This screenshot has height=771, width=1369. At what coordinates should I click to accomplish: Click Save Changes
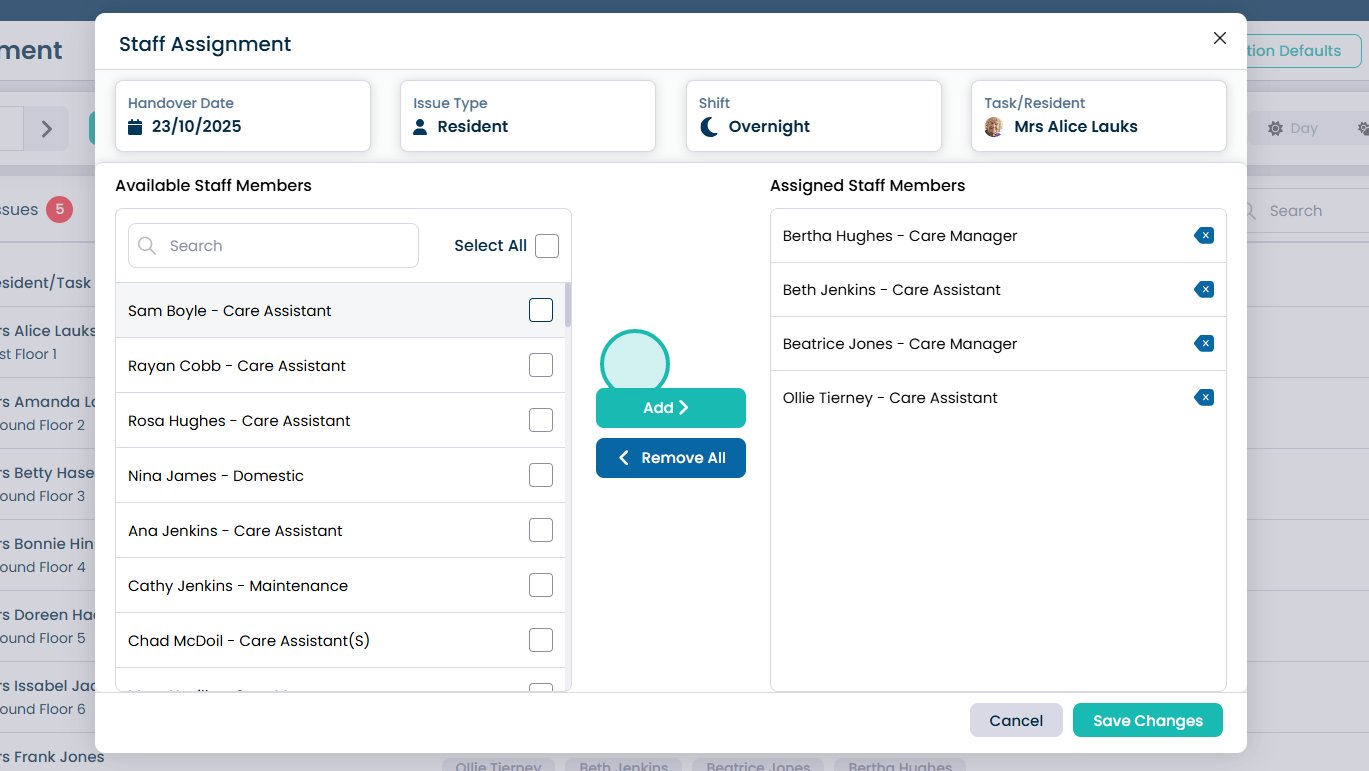pyautogui.click(x=1147, y=721)
